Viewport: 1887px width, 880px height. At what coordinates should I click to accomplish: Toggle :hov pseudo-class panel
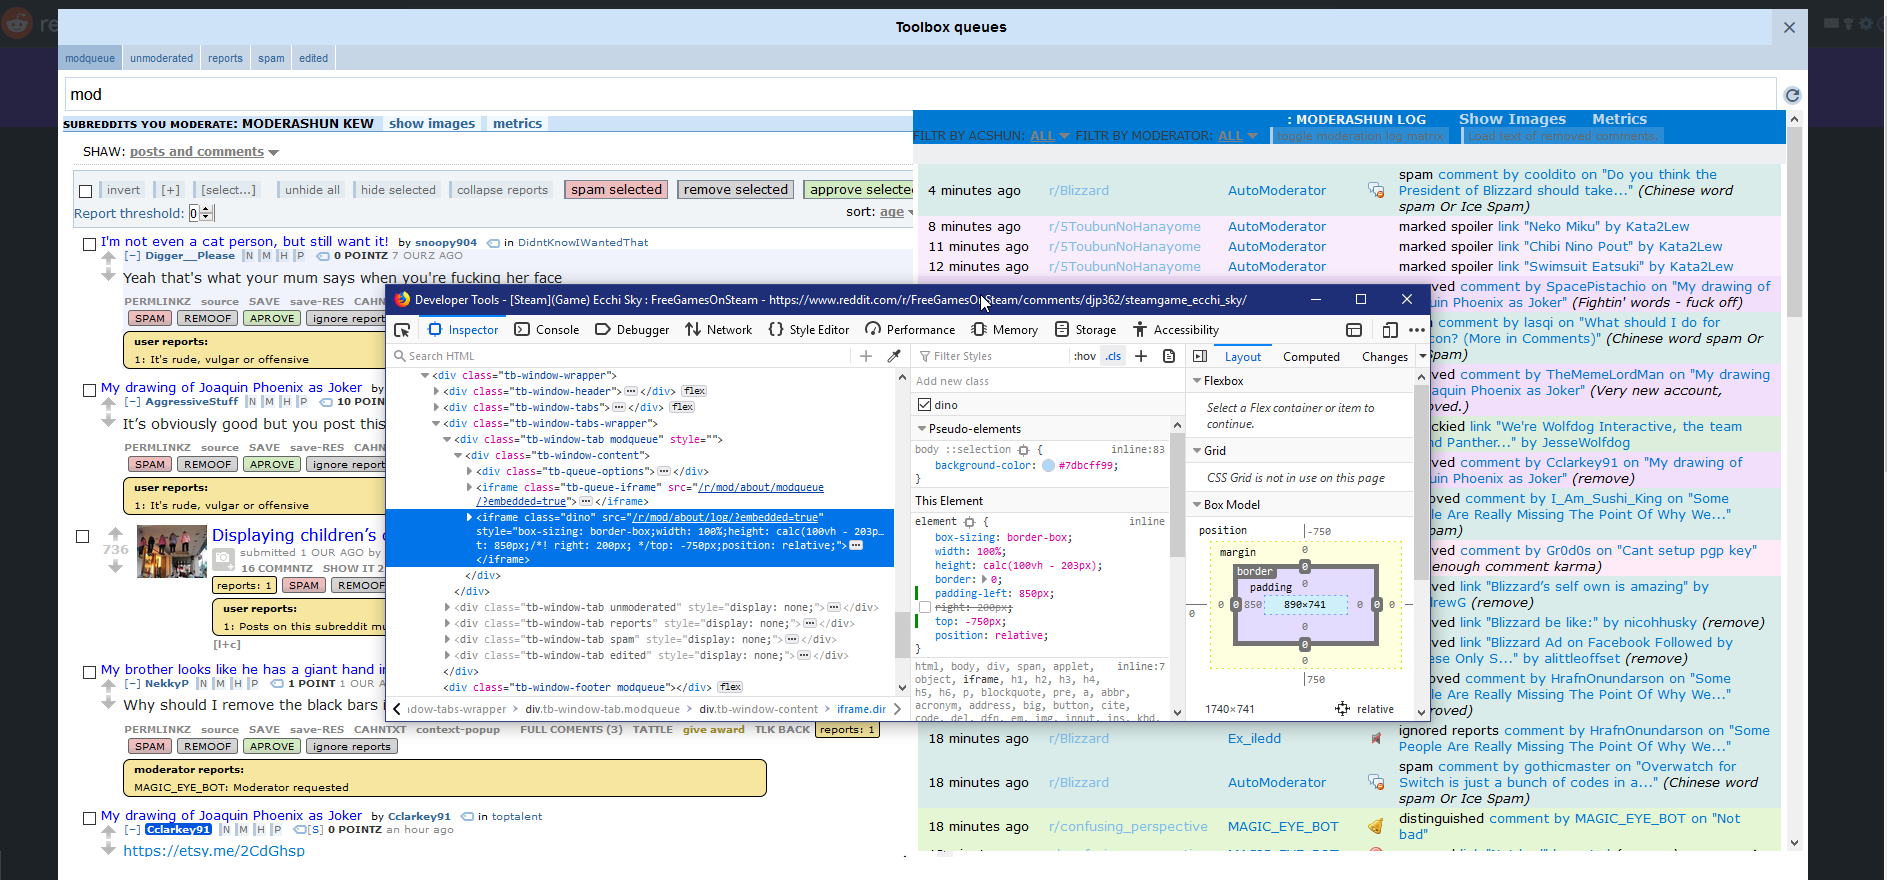(1085, 356)
